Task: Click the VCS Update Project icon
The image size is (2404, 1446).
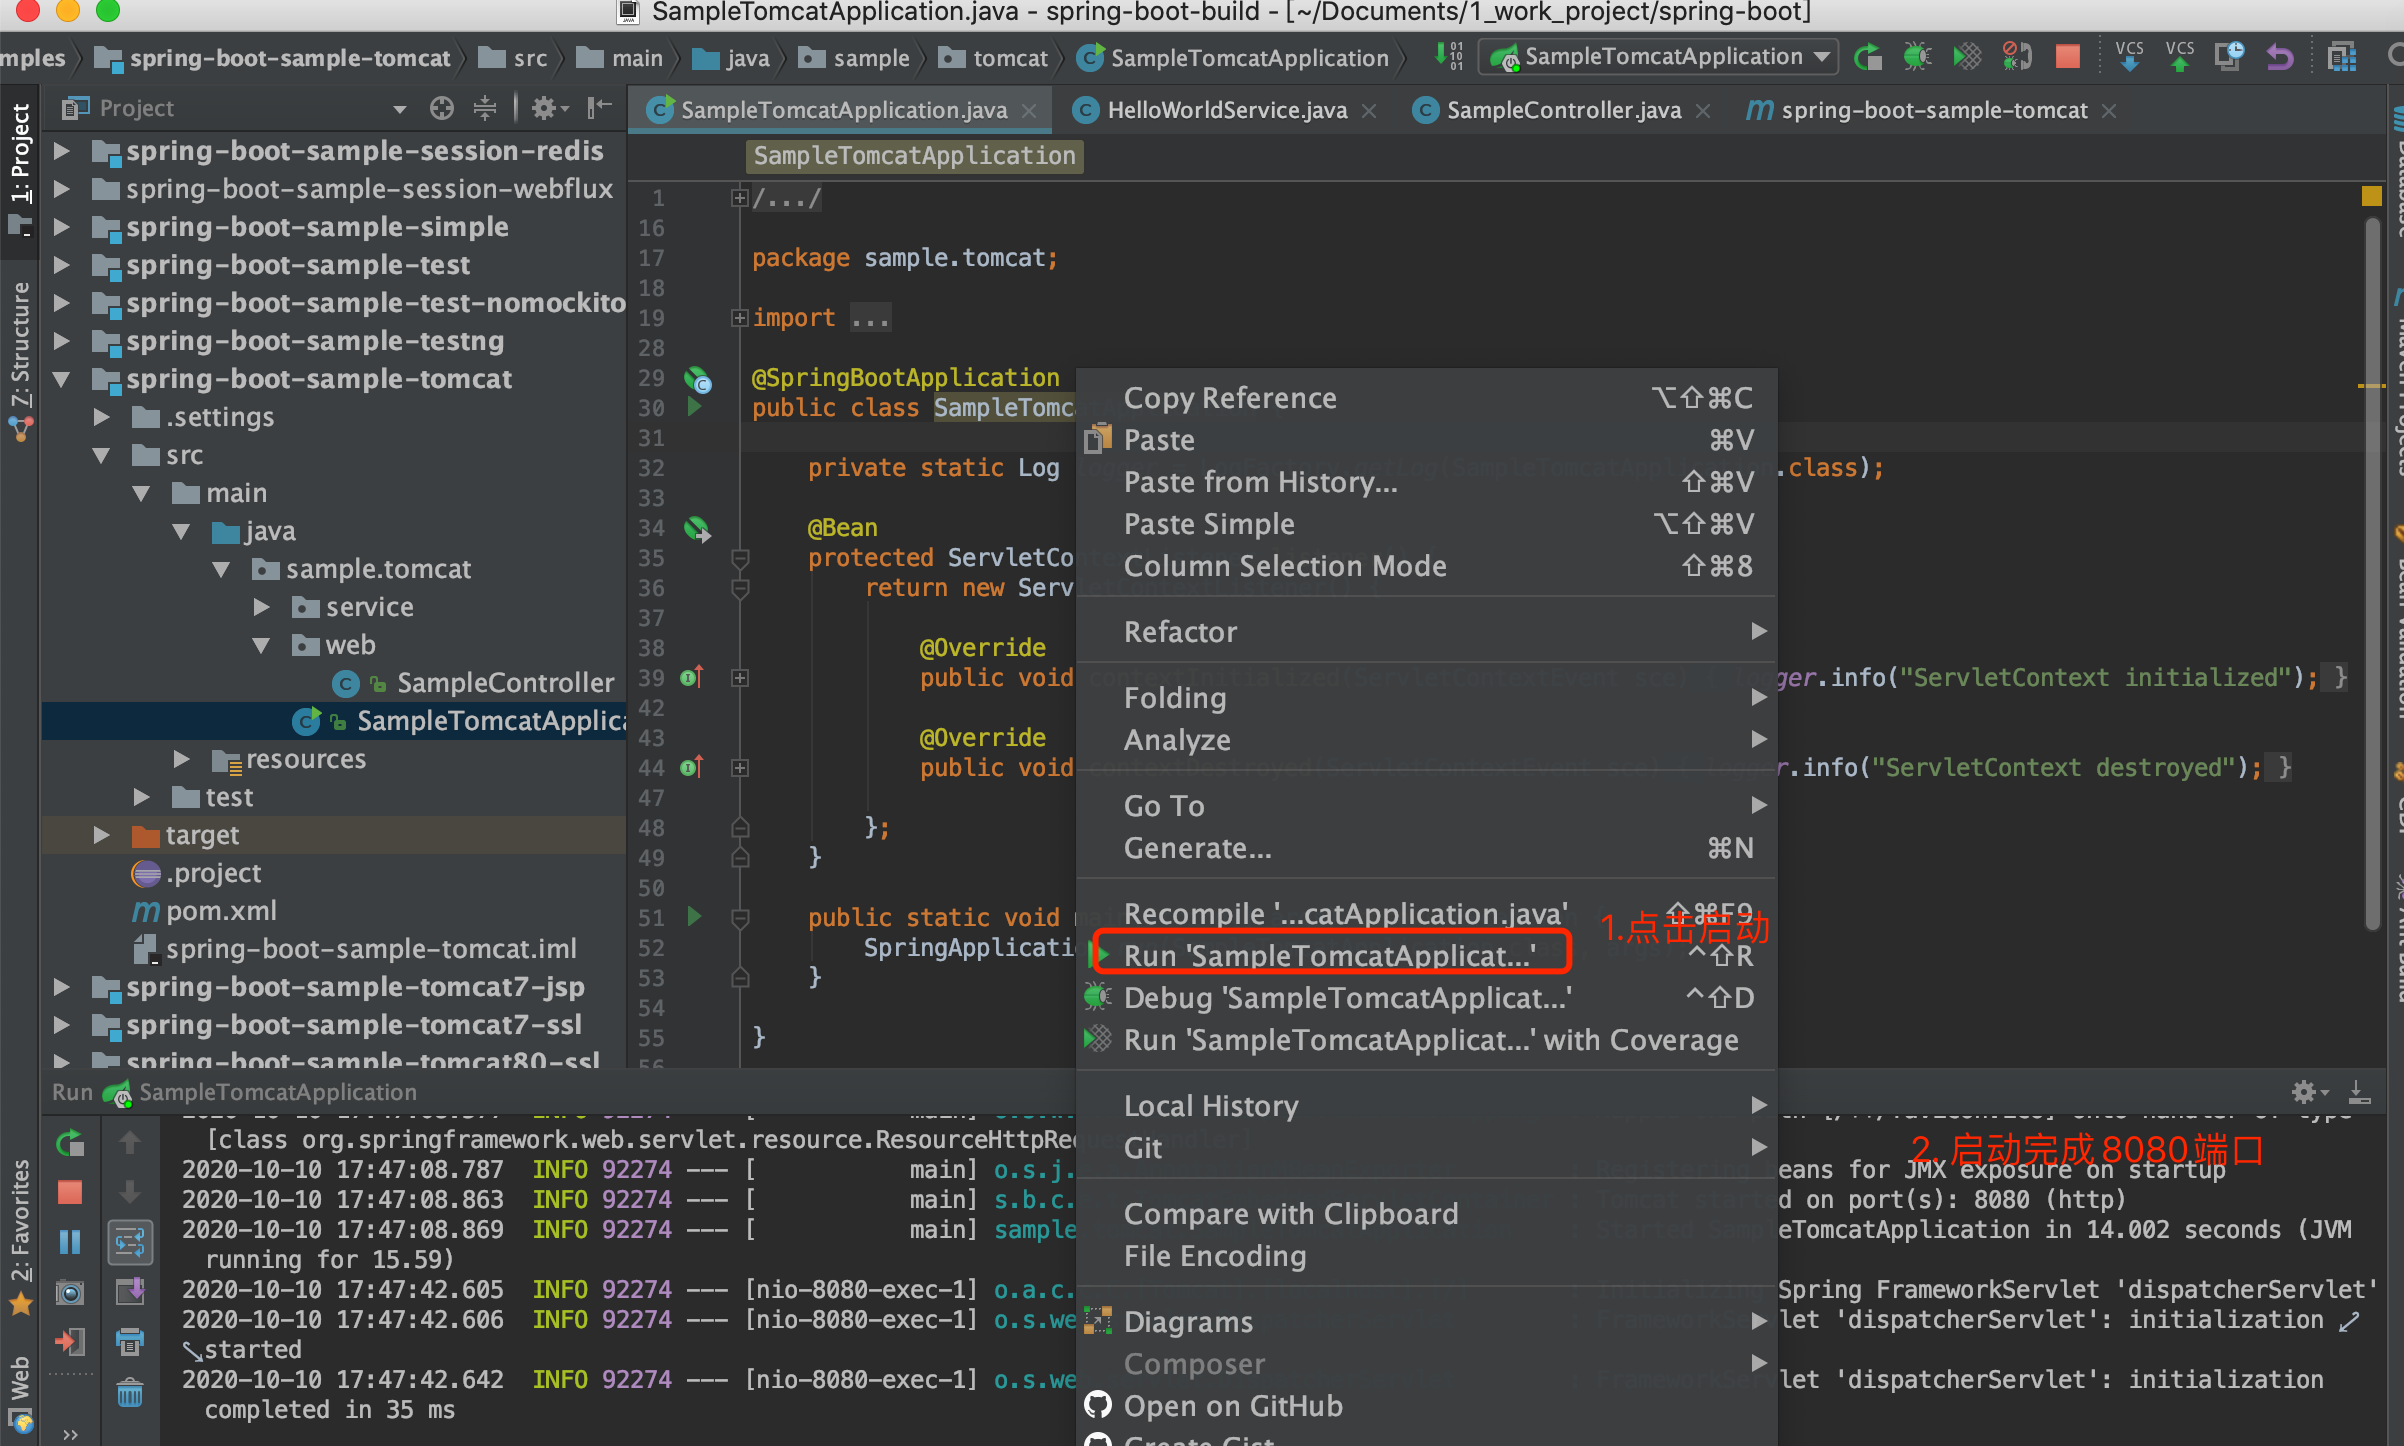Action: pyautogui.click(x=2130, y=57)
